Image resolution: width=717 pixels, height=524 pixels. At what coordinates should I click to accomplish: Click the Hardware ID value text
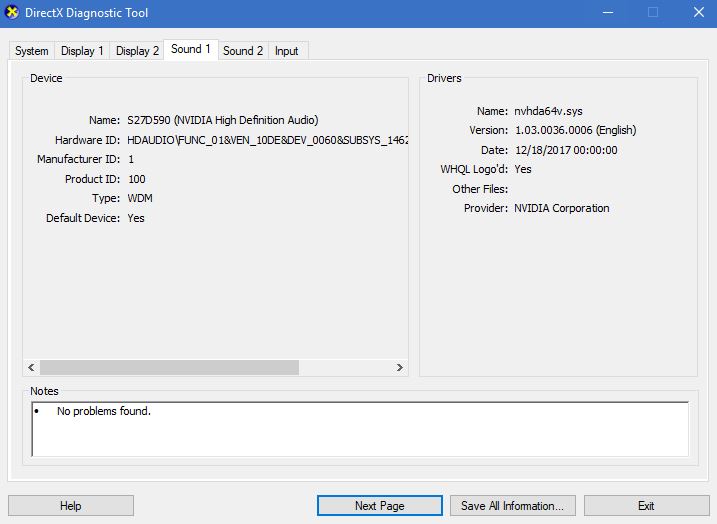[268, 140]
